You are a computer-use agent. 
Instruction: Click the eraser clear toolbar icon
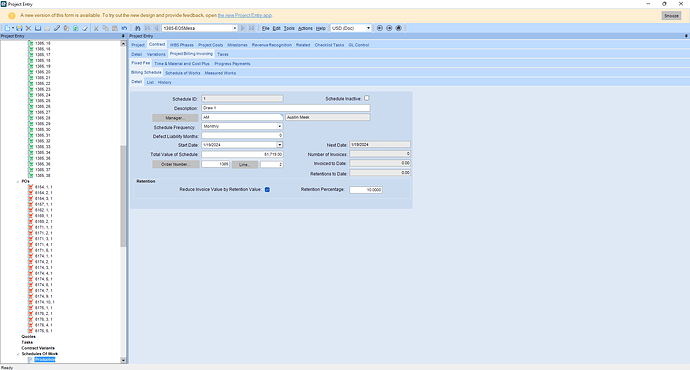[x=85, y=28]
